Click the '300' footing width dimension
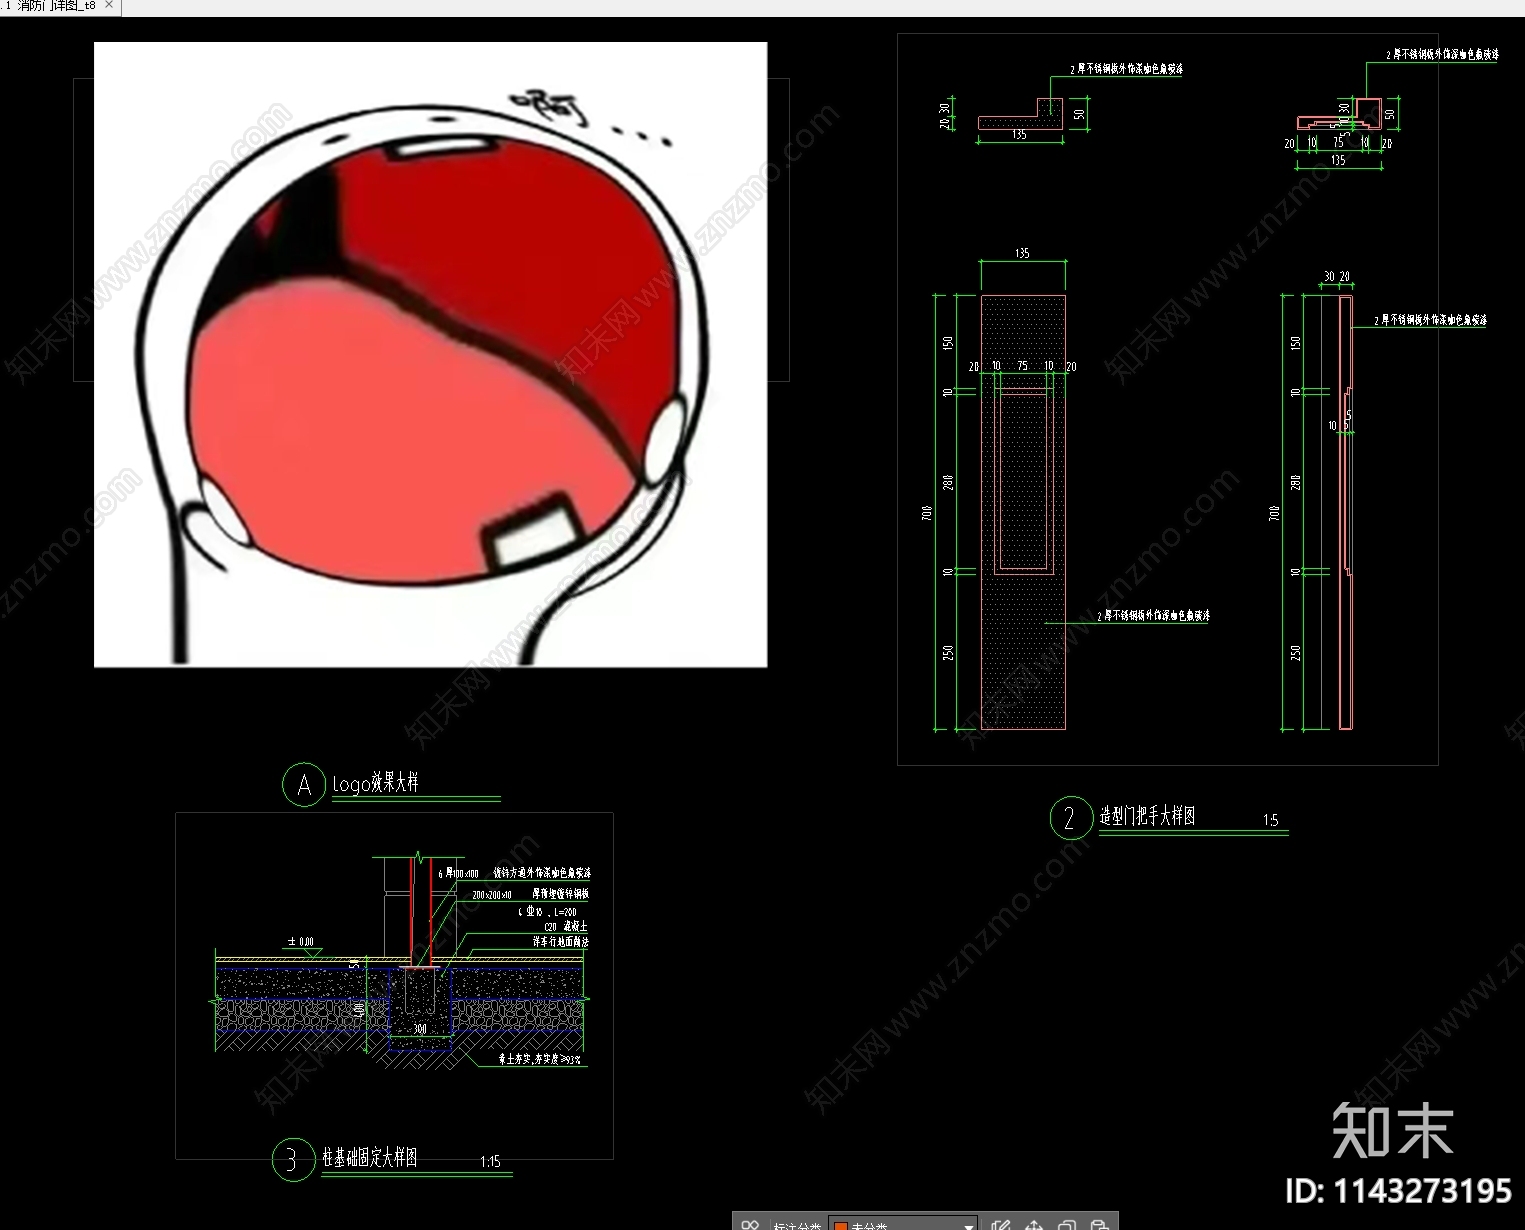This screenshot has width=1525, height=1230. click(420, 1028)
